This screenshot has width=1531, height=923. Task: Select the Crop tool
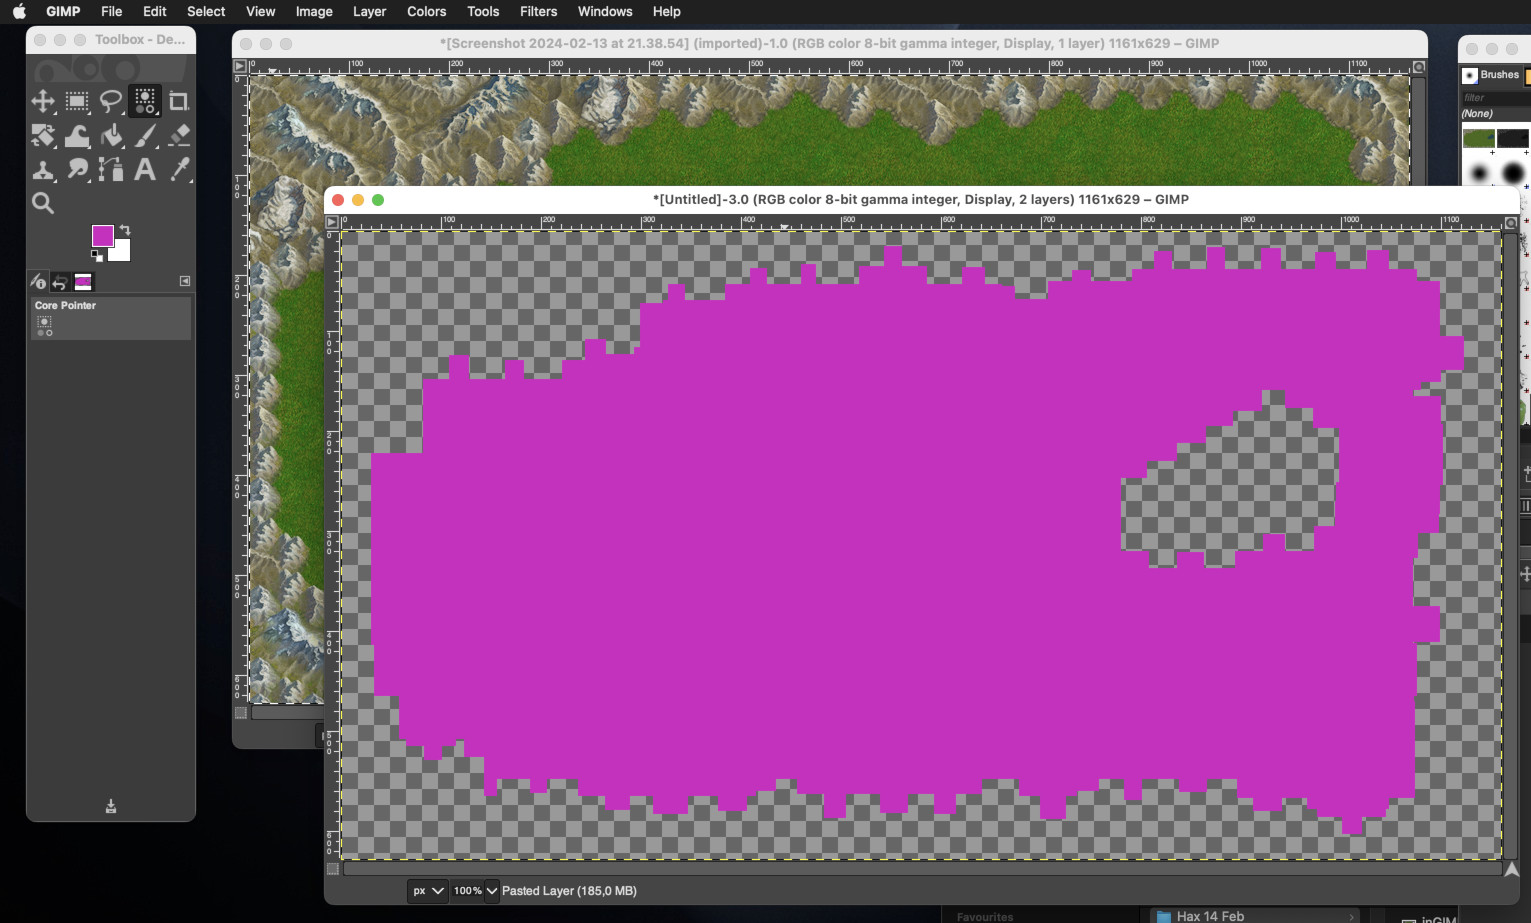(179, 101)
